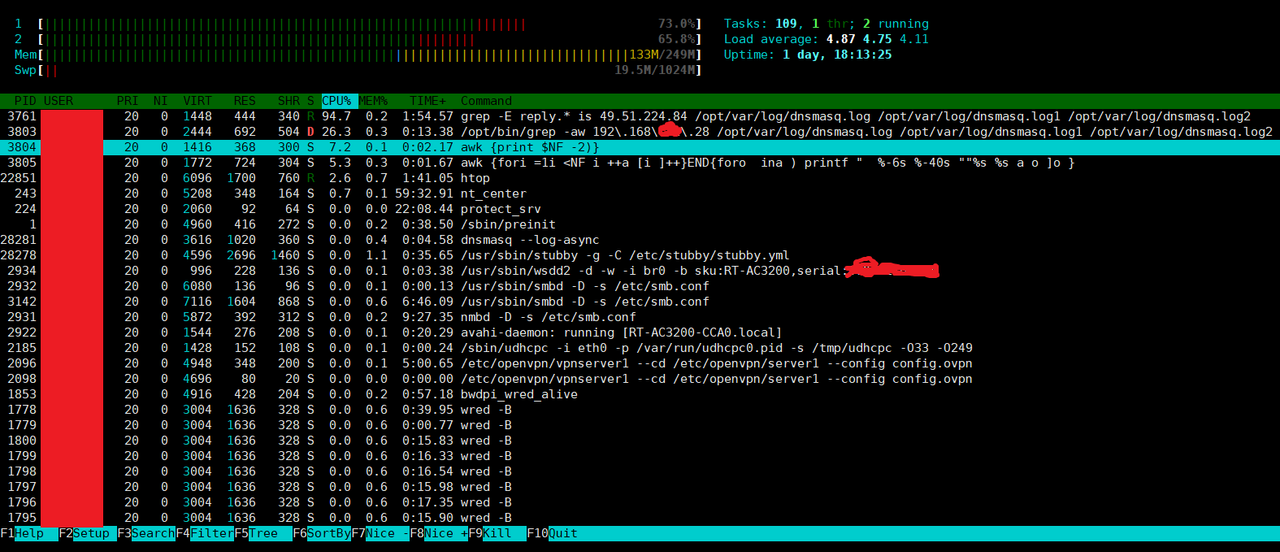Select the wred -B process with PID 1778
Viewport: 1280px width, 552px height.
(x=640, y=410)
